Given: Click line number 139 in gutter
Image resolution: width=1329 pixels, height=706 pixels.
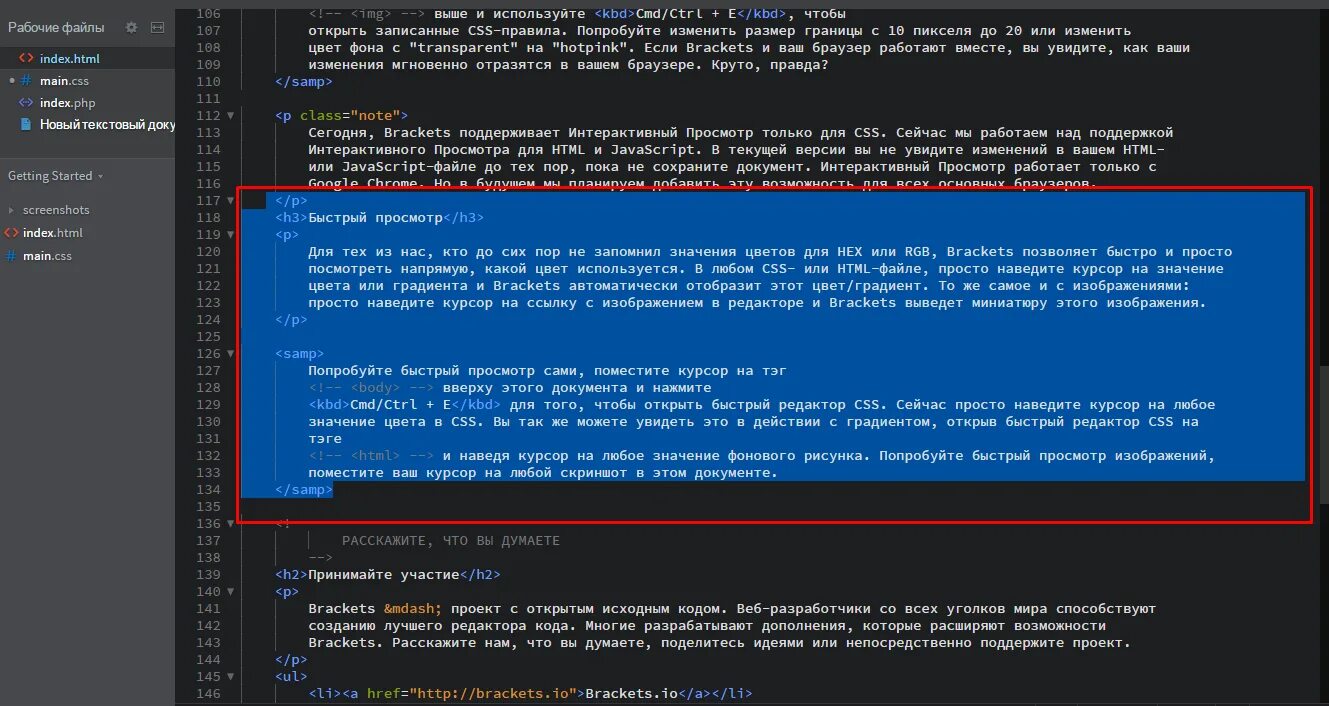Looking at the screenshot, I should tap(207, 575).
